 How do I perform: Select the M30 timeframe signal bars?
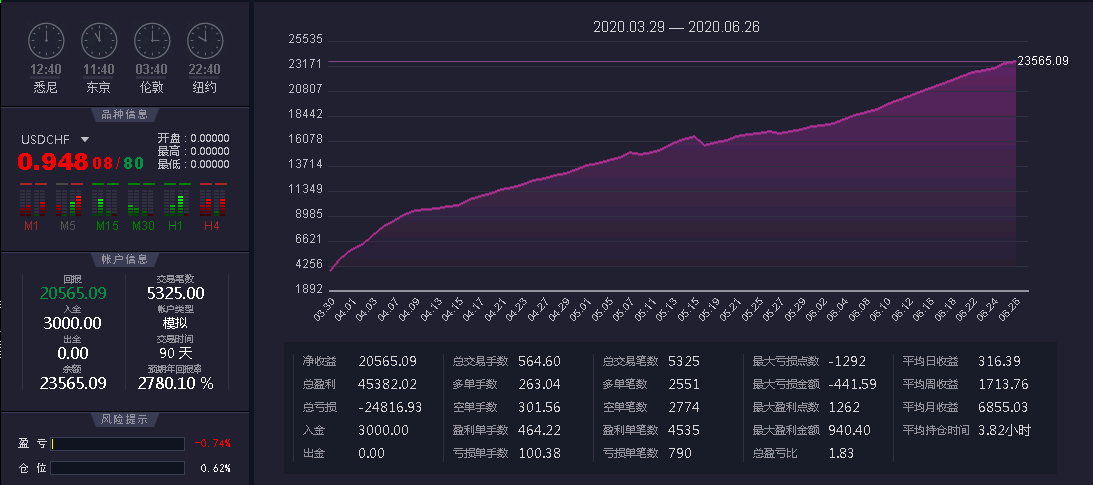click(141, 200)
